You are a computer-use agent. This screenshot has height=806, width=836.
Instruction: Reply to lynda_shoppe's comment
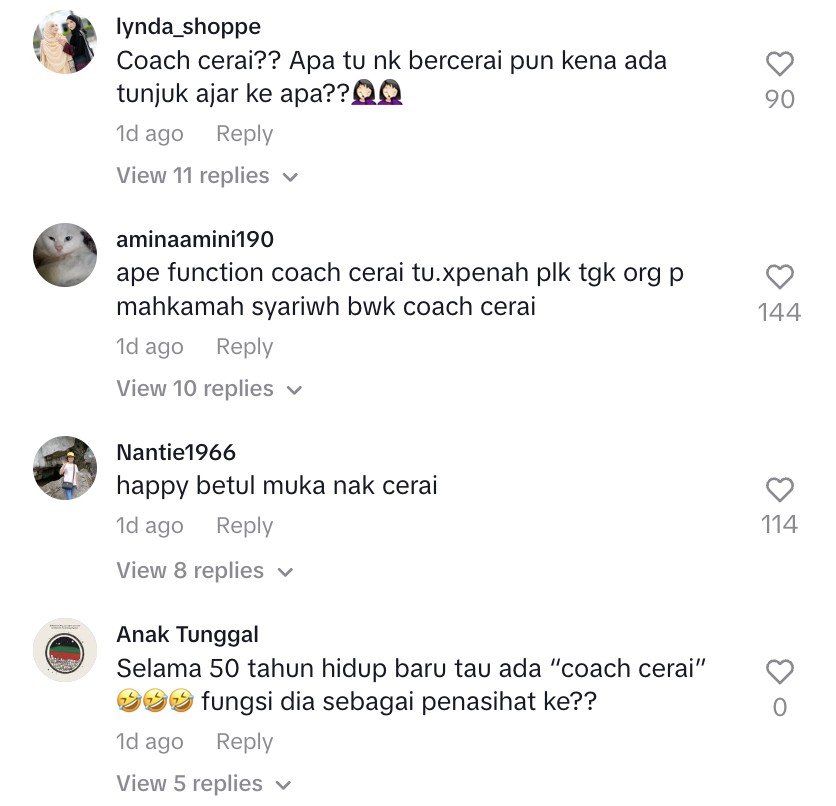pos(244,133)
